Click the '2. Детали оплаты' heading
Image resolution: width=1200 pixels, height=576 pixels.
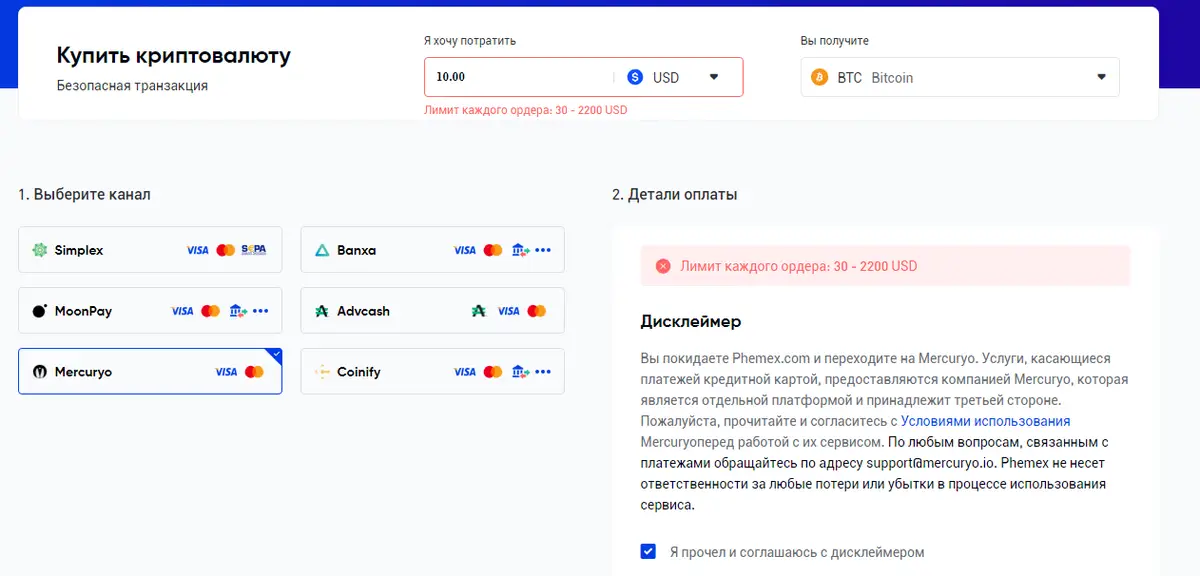(x=675, y=194)
